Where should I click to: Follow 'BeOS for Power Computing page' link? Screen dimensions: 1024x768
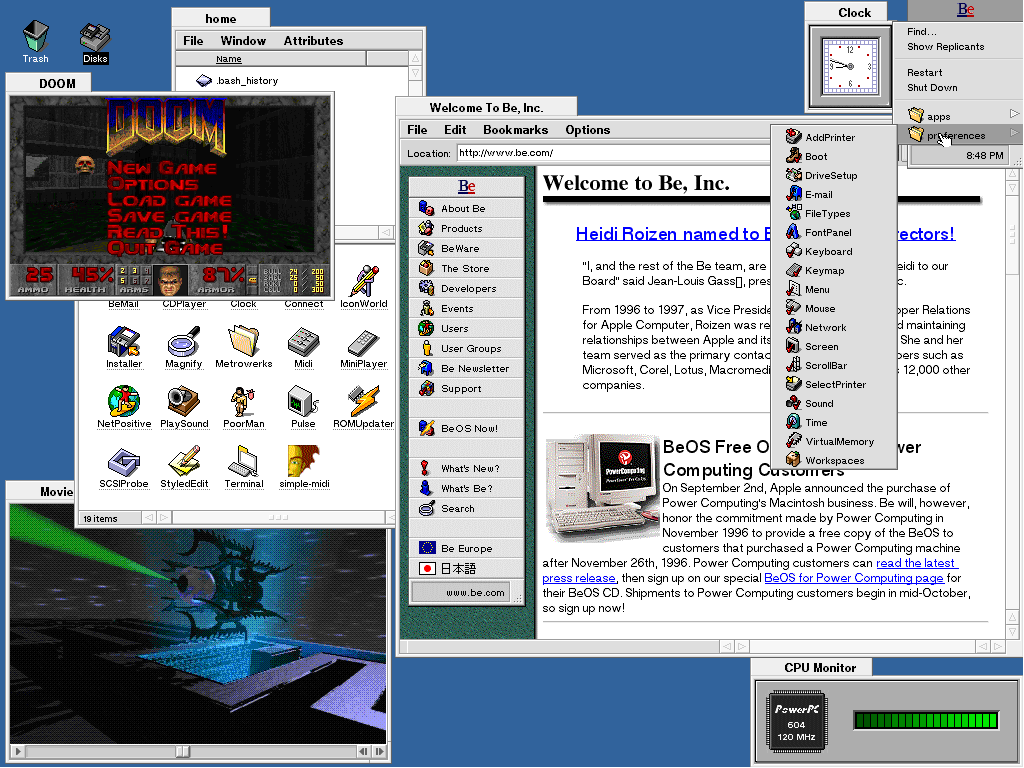(x=854, y=578)
